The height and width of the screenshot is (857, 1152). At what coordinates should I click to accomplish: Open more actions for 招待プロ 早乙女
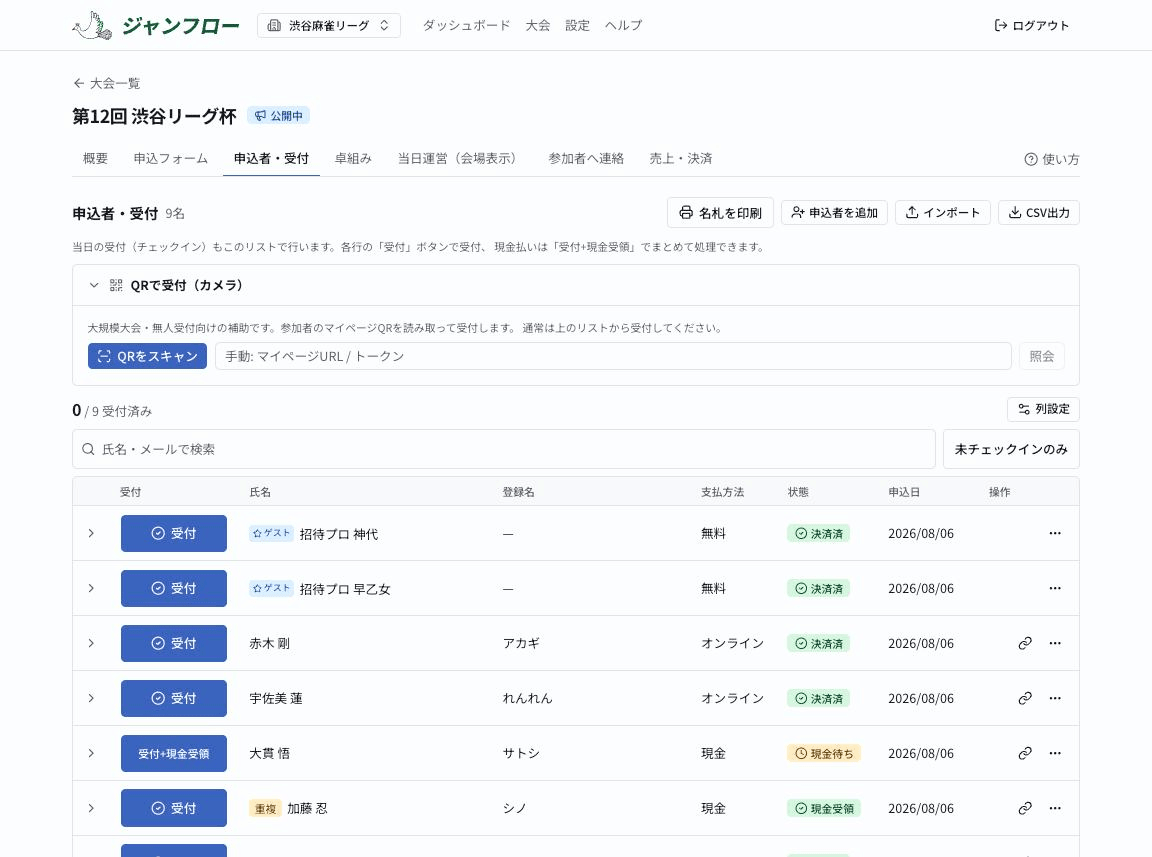click(x=1055, y=588)
